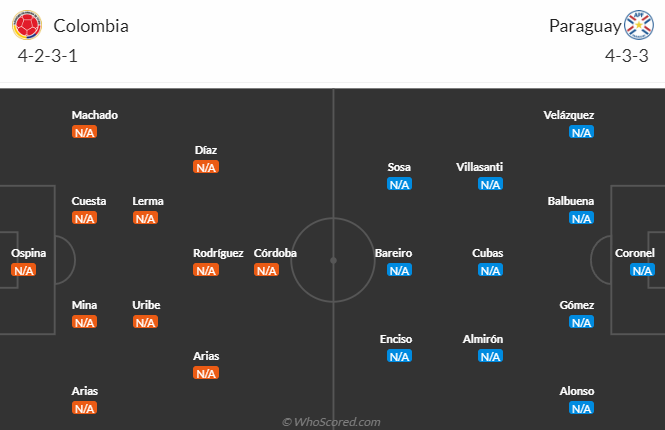Click the Colombia team crest icon
The width and height of the screenshot is (665, 430).
click(29, 26)
